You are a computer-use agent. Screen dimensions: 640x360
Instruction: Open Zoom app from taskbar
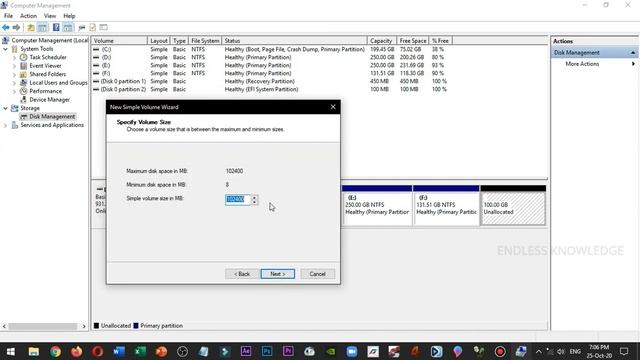coord(352,351)
